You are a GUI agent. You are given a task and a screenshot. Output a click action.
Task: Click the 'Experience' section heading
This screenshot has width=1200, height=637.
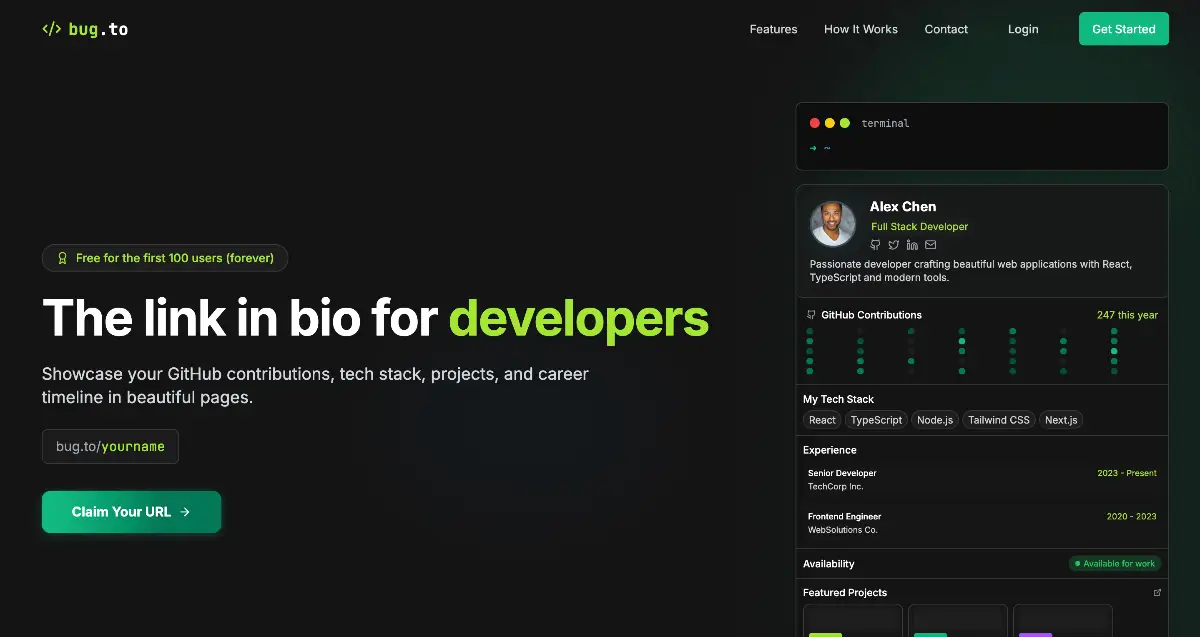point(830,450)
